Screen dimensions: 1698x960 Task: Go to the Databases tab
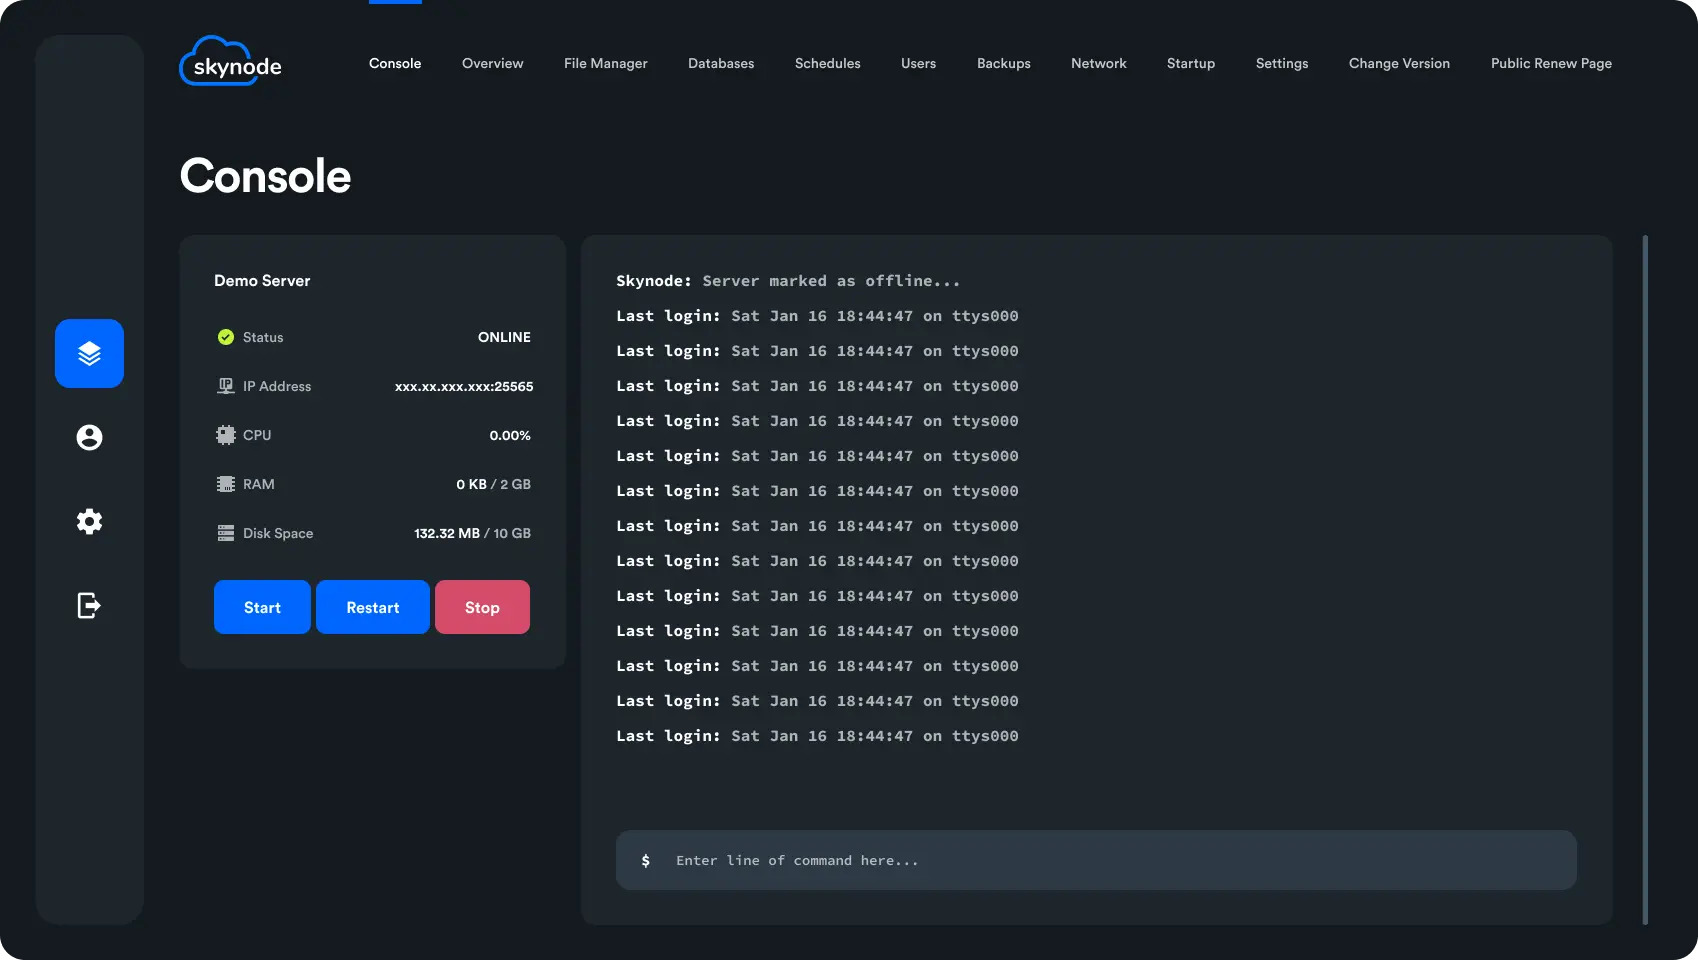(721, 63)
